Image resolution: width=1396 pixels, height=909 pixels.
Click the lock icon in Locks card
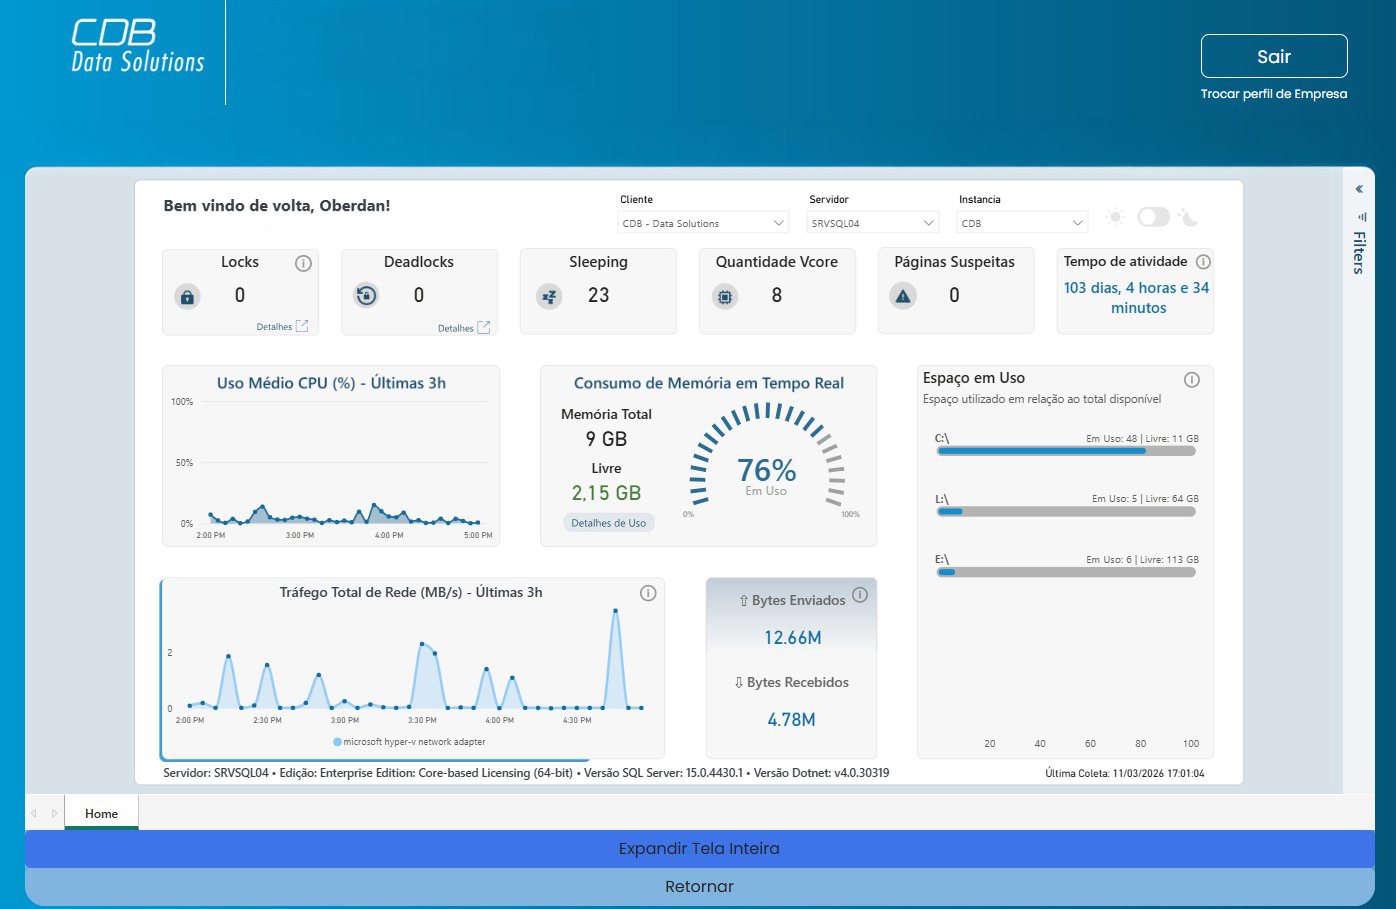[187, 297]
